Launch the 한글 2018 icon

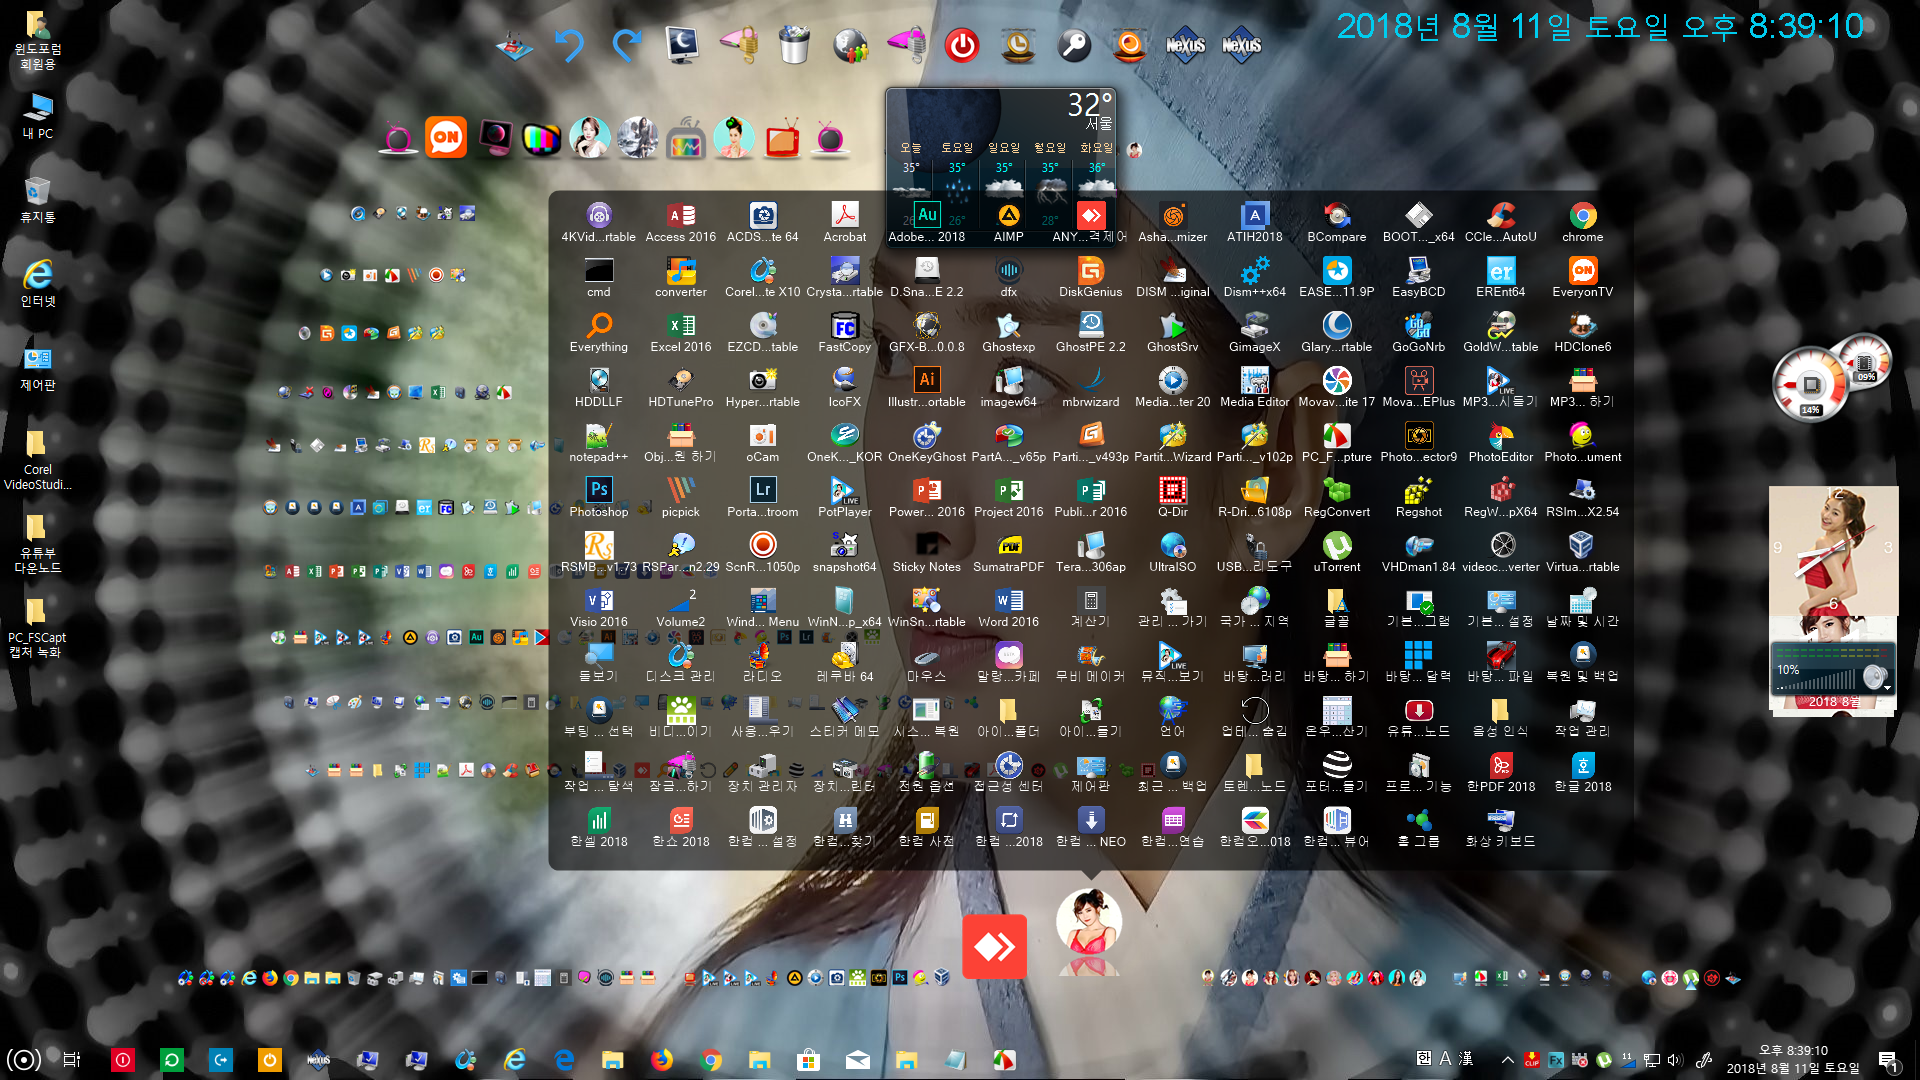click(x=1583, y=772)
